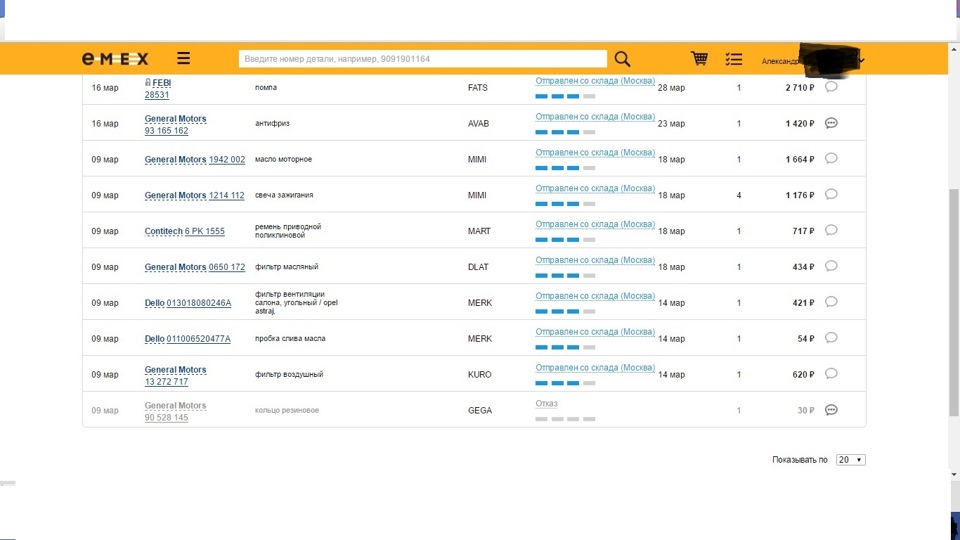960x540 pixels.
Task: Open comment bubble for антифриз row
Action: click(x=831, y=123)
